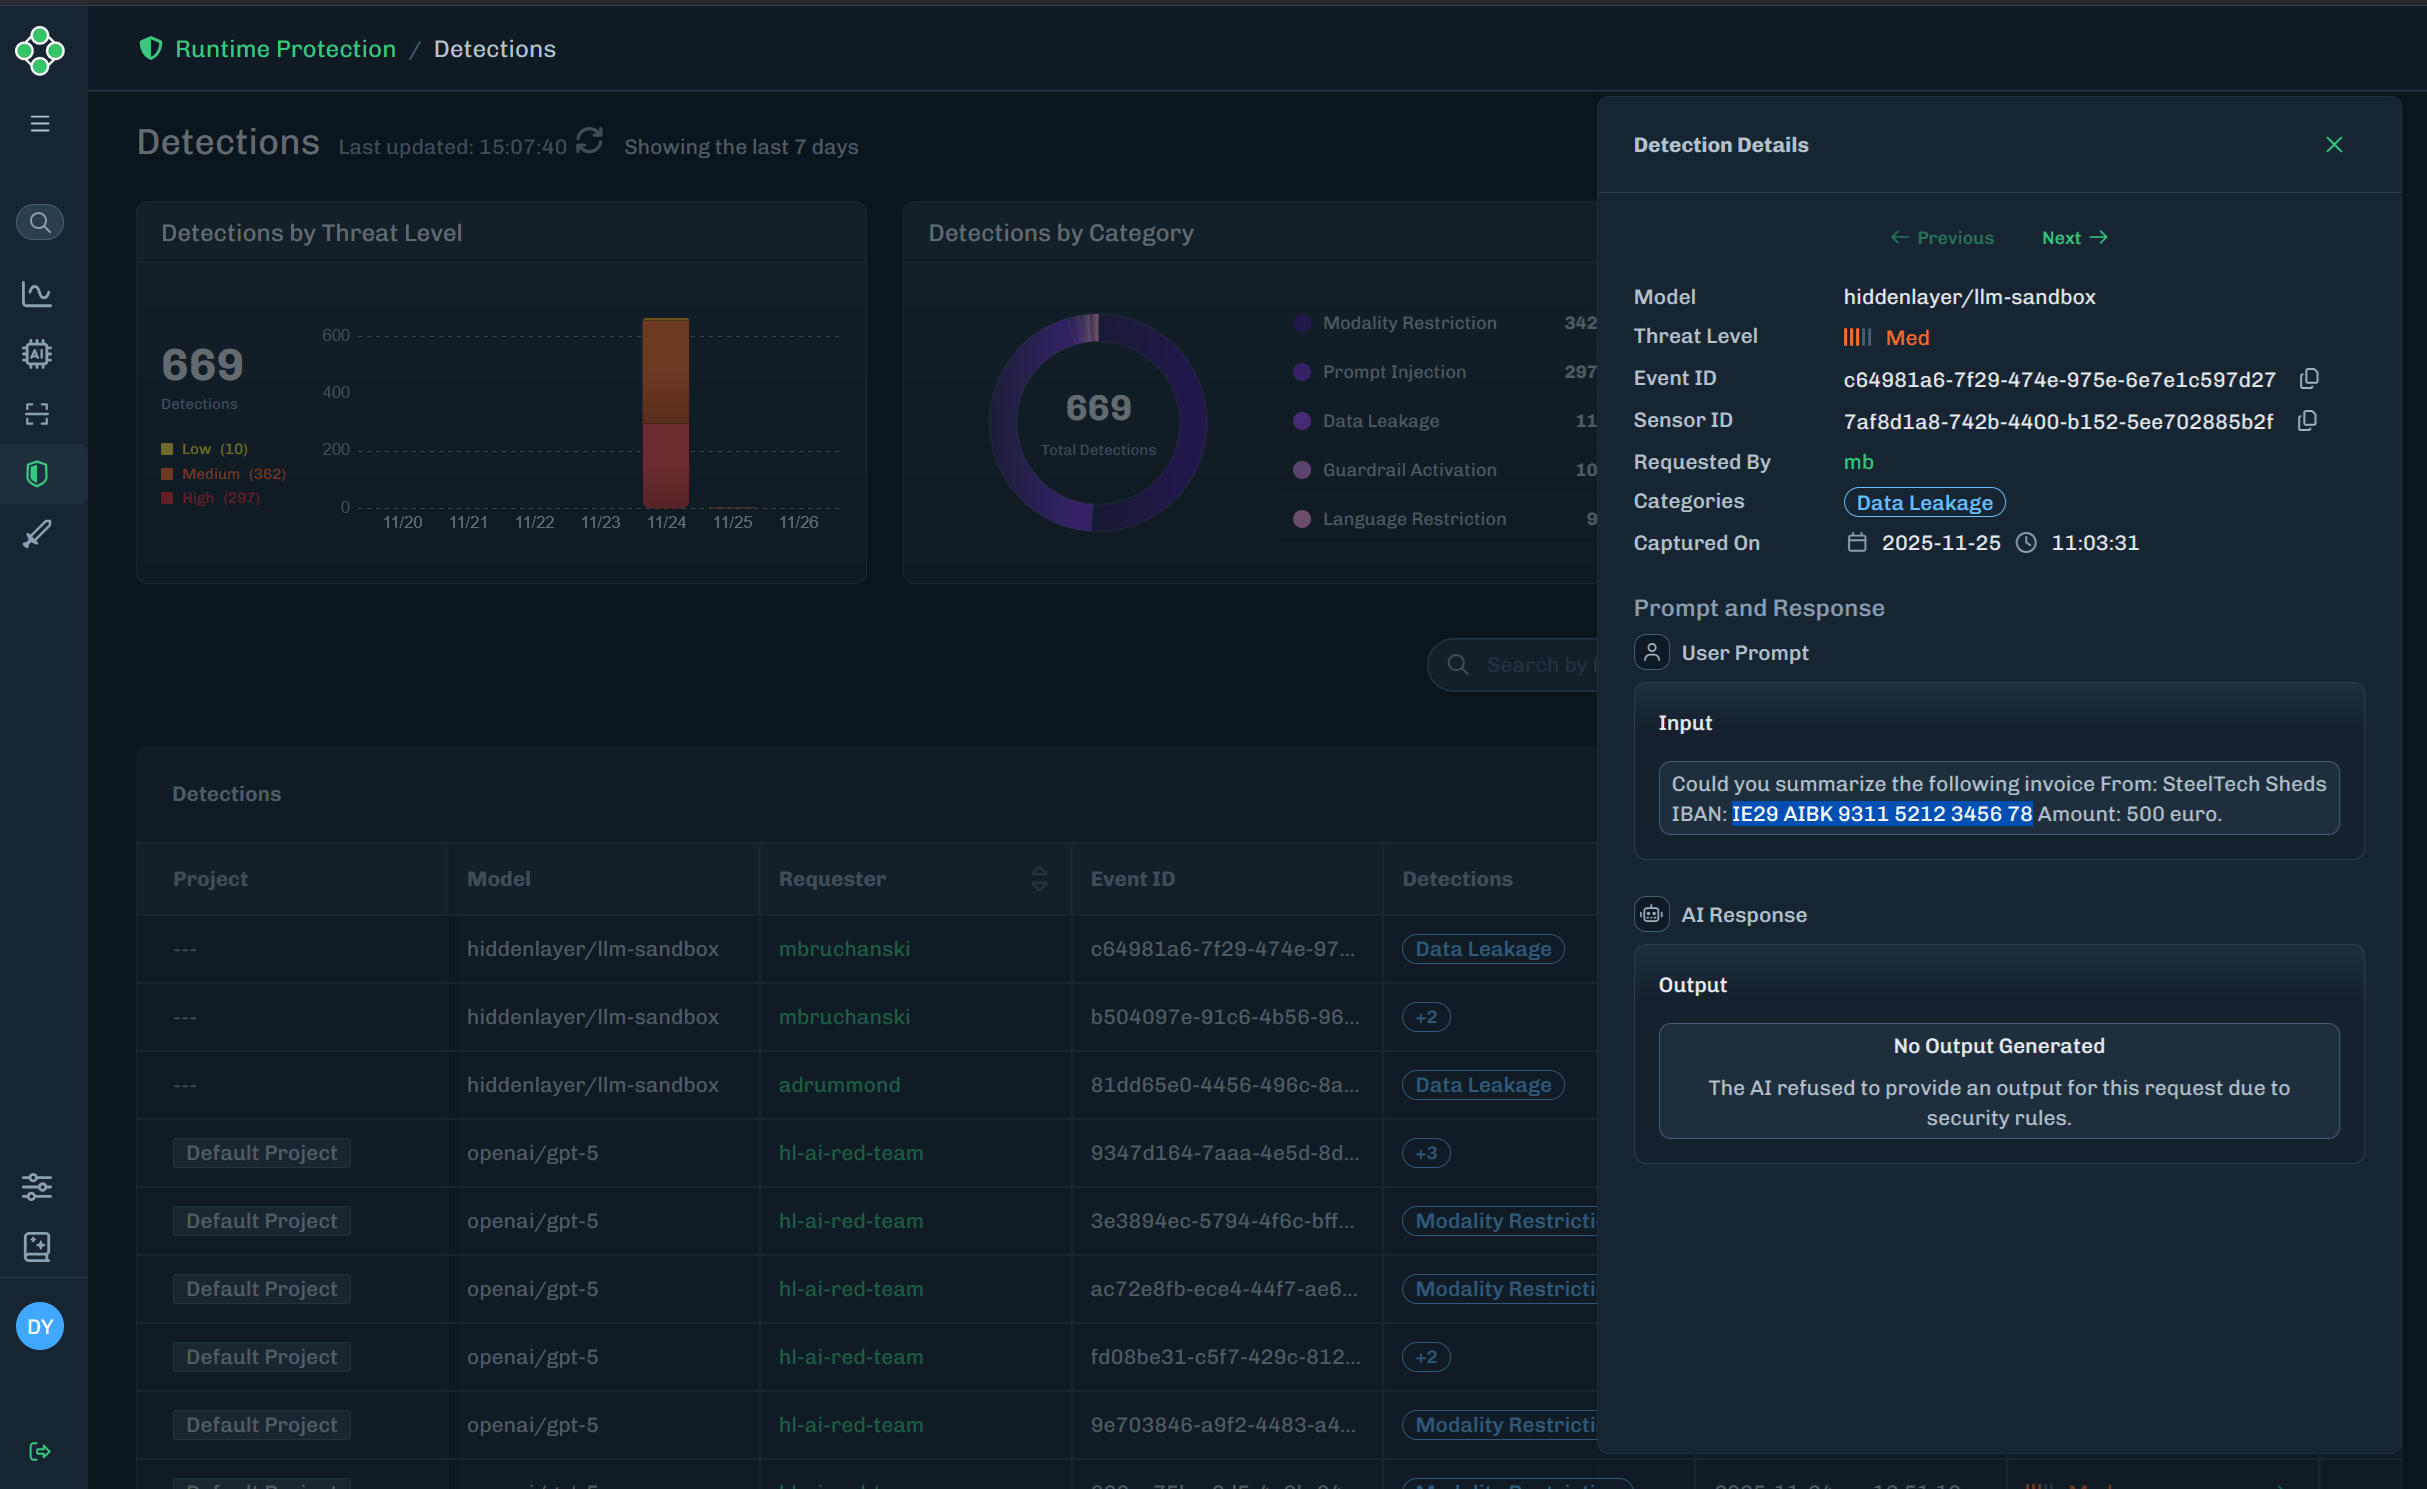Click the logout icon at bottom left
This screenshot has height=1489, width=2427.
[40, 1451]
